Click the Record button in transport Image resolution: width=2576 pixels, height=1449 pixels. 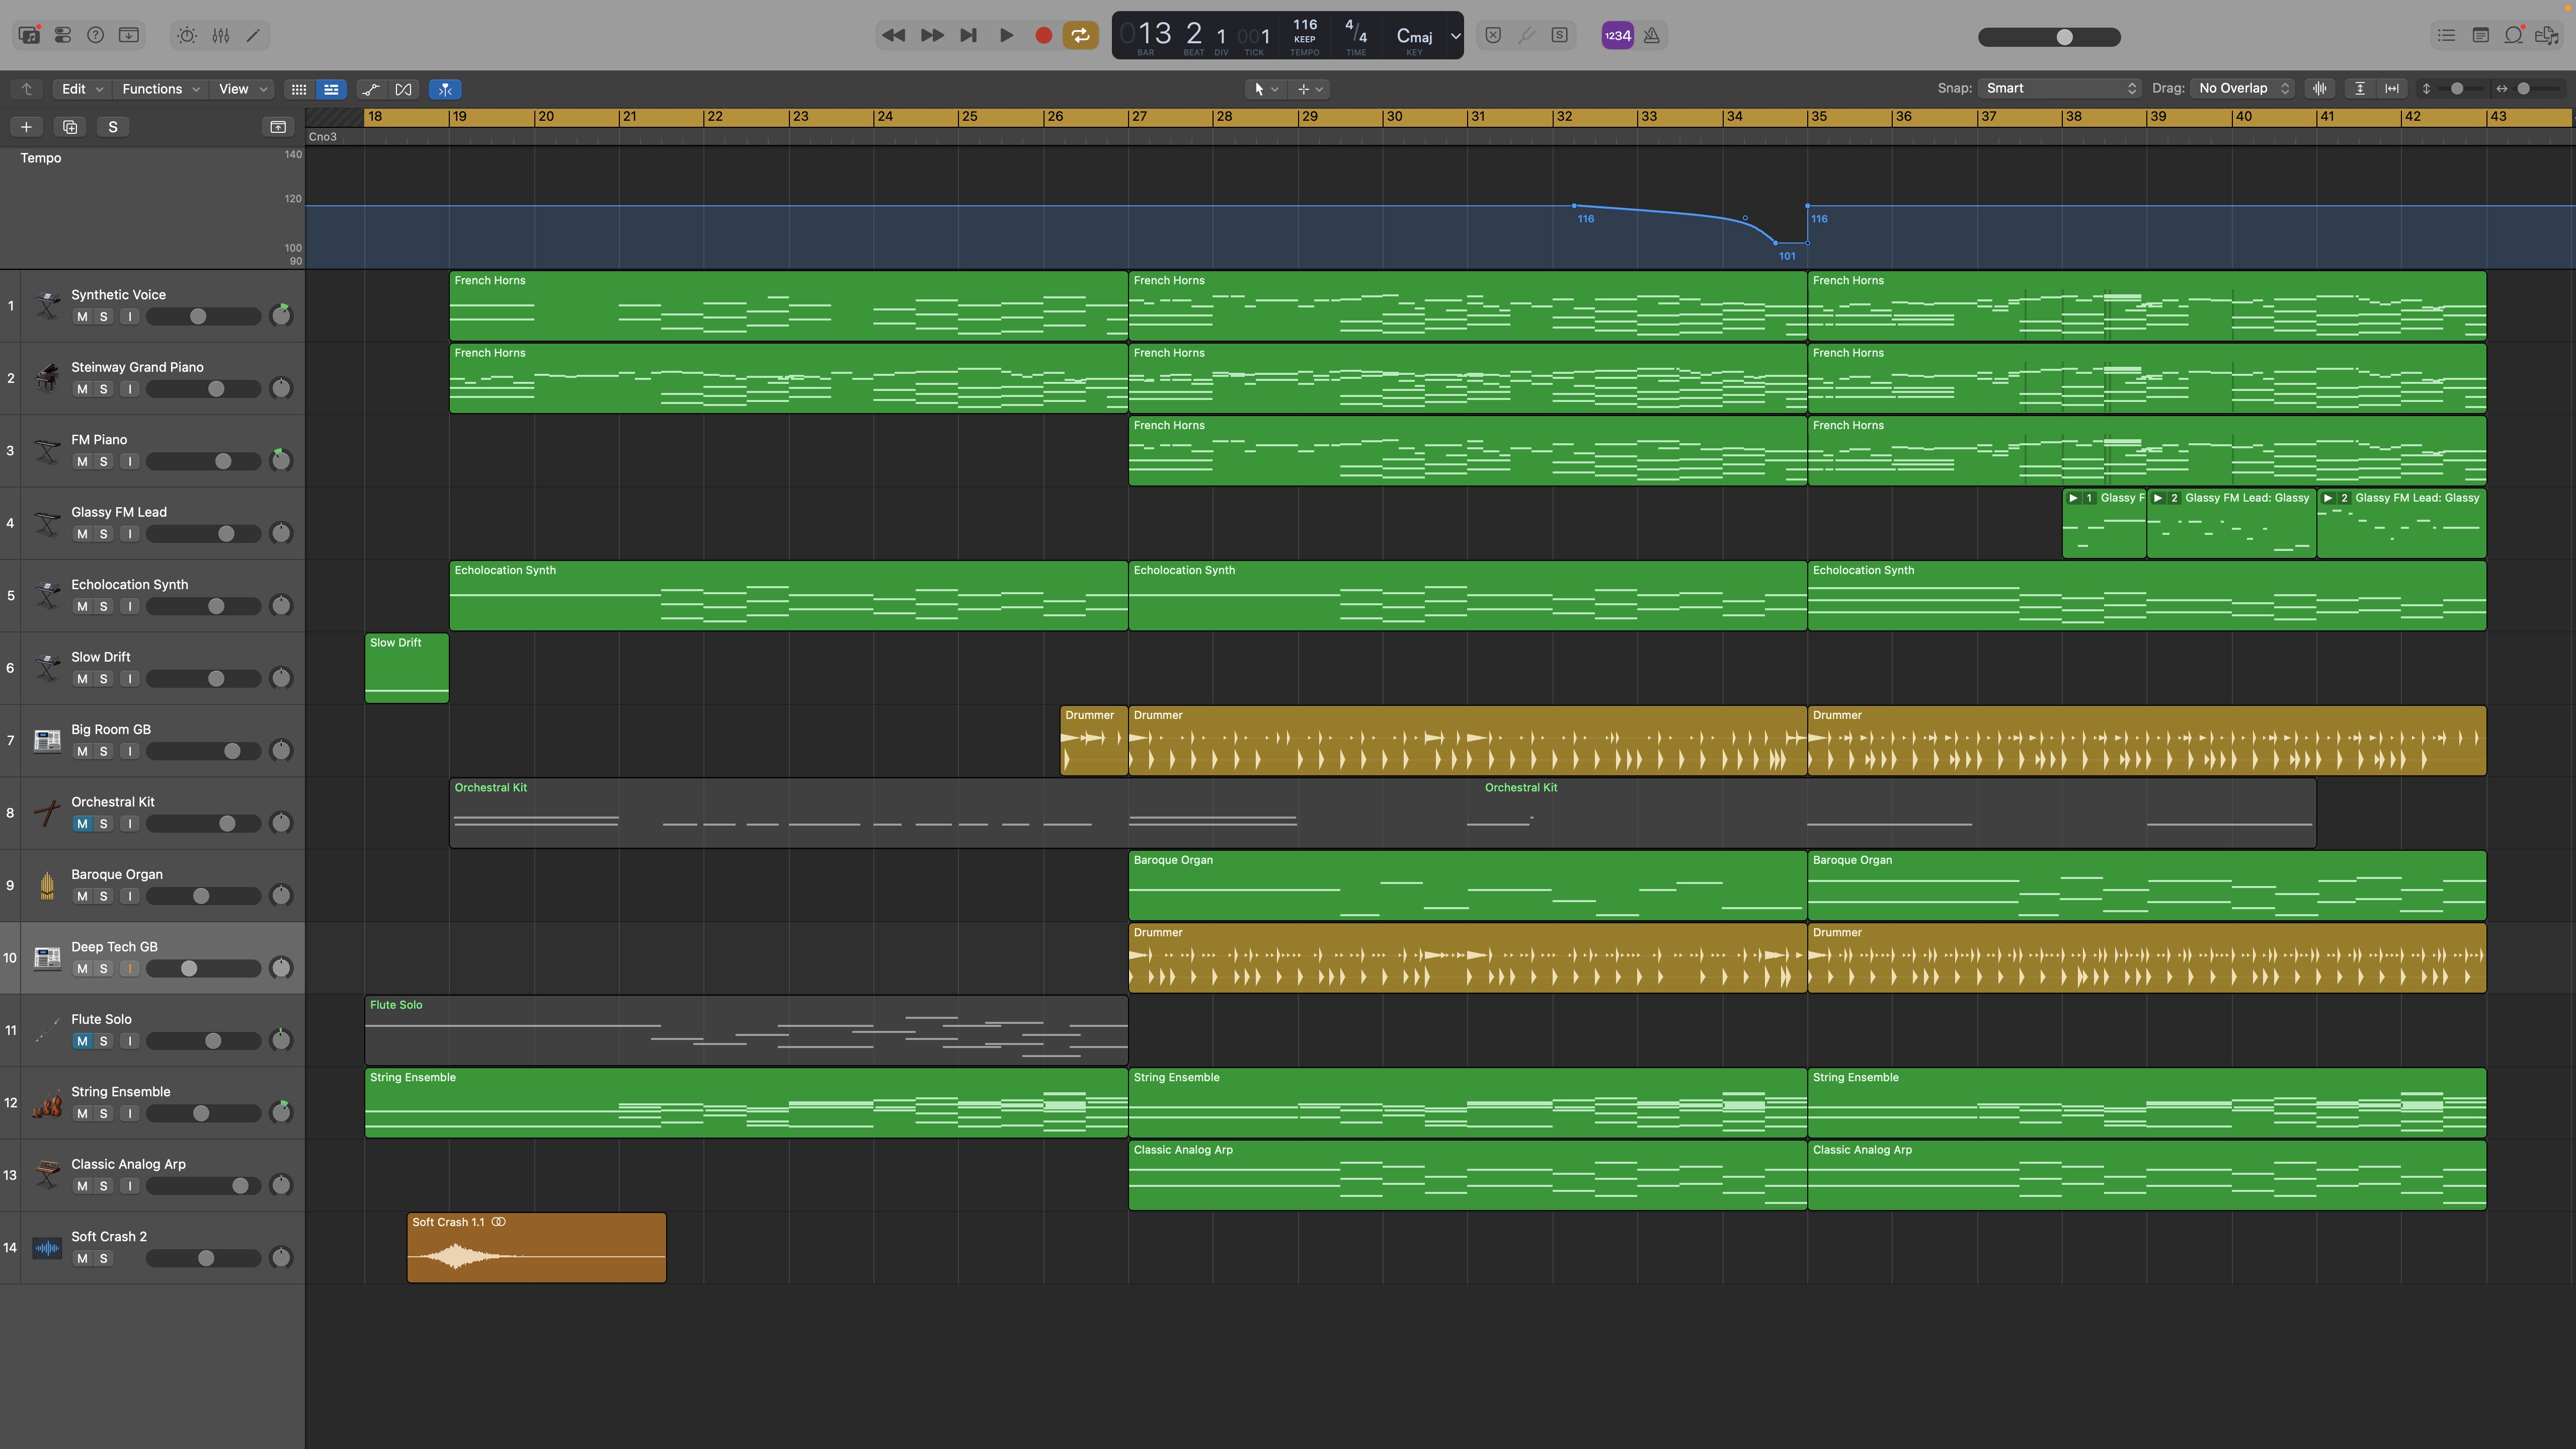tap(1043, 35)
